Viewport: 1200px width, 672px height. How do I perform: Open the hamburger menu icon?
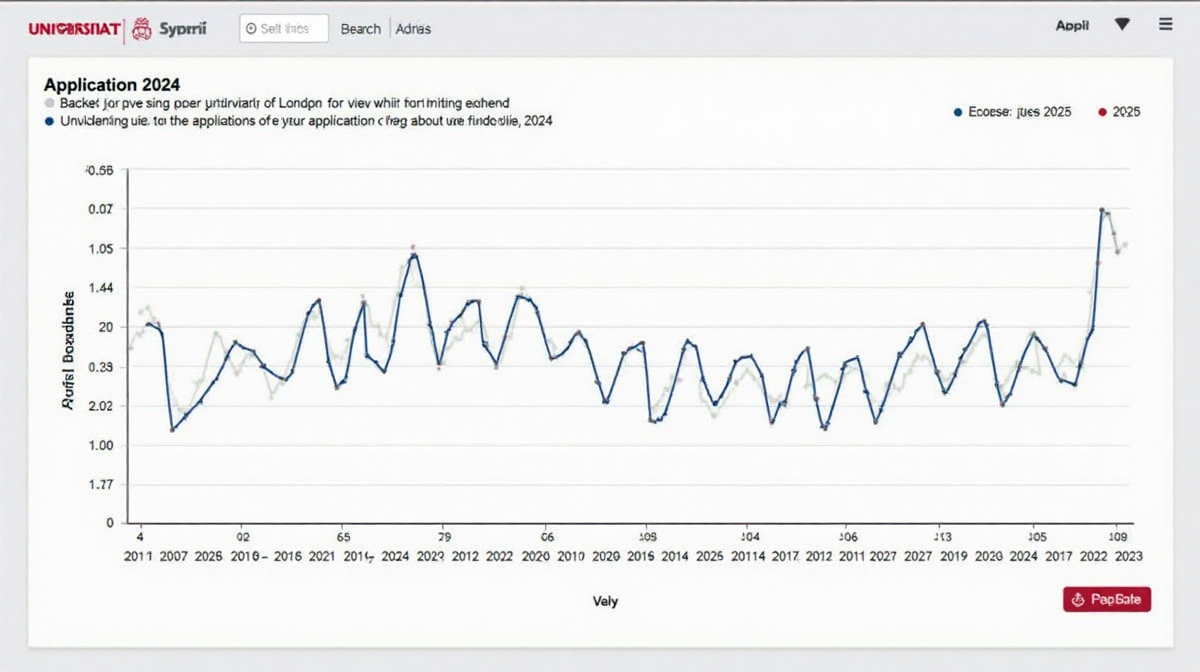[x=1165, y=24]
